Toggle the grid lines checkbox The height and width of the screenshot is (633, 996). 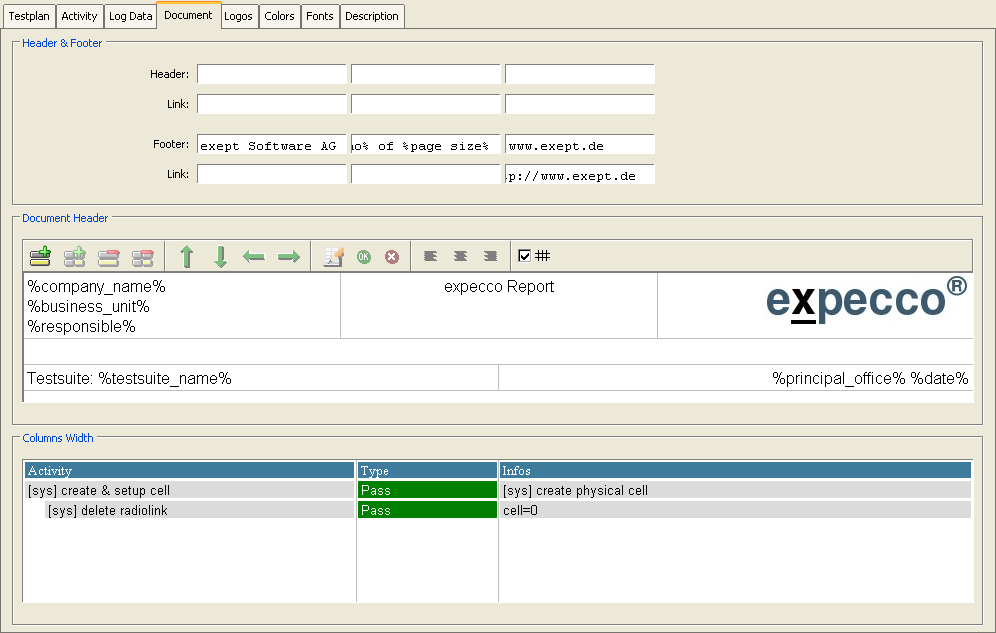point(525,256)
